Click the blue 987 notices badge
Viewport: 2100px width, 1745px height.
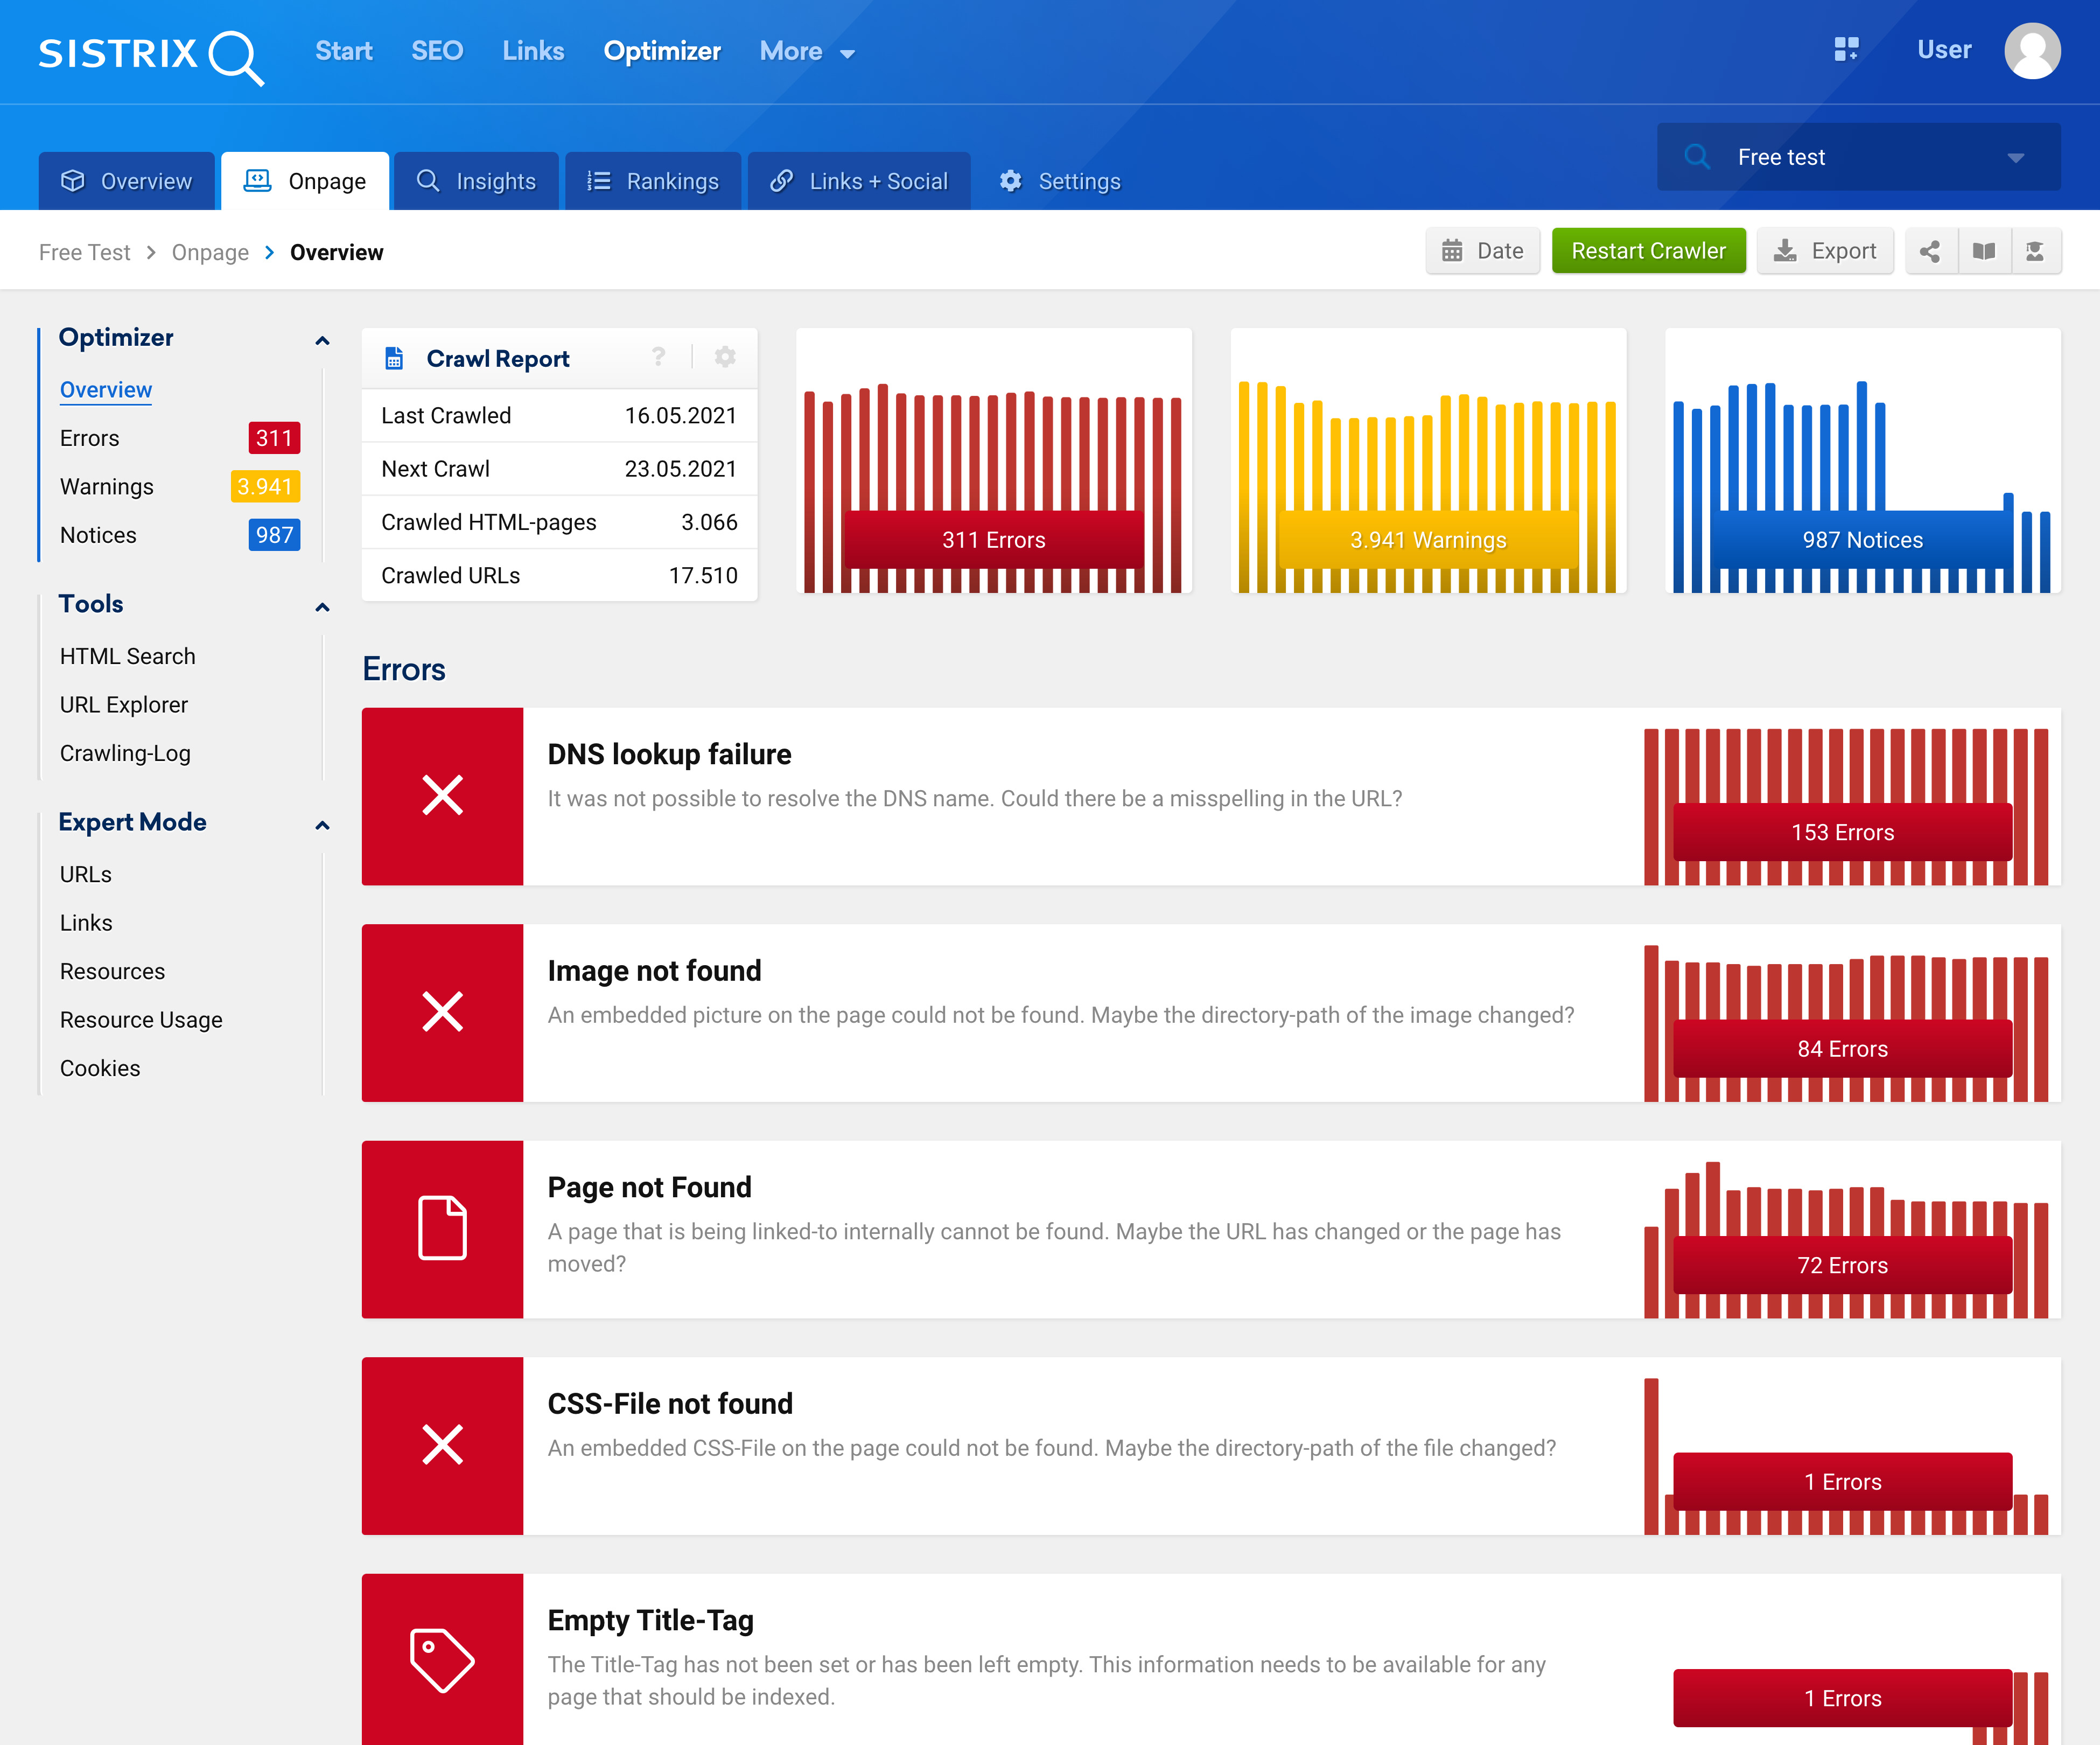[274, 535]
